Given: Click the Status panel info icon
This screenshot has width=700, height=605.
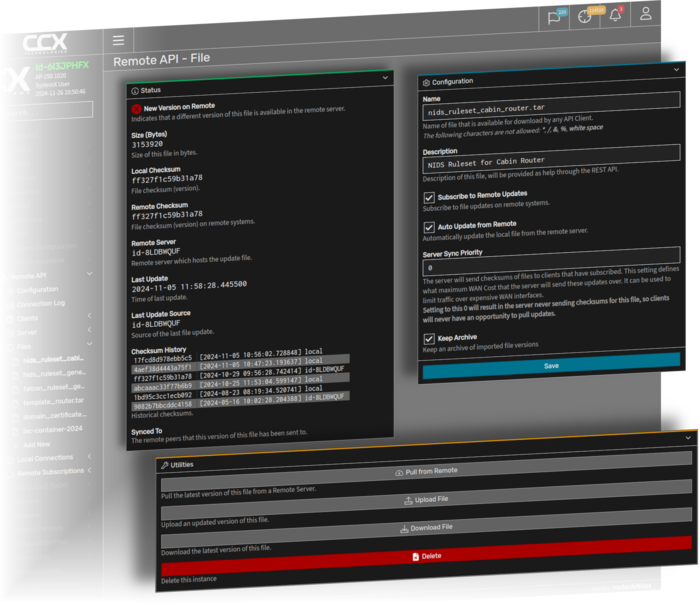Looking at the screenshot, I should [135, 91].
